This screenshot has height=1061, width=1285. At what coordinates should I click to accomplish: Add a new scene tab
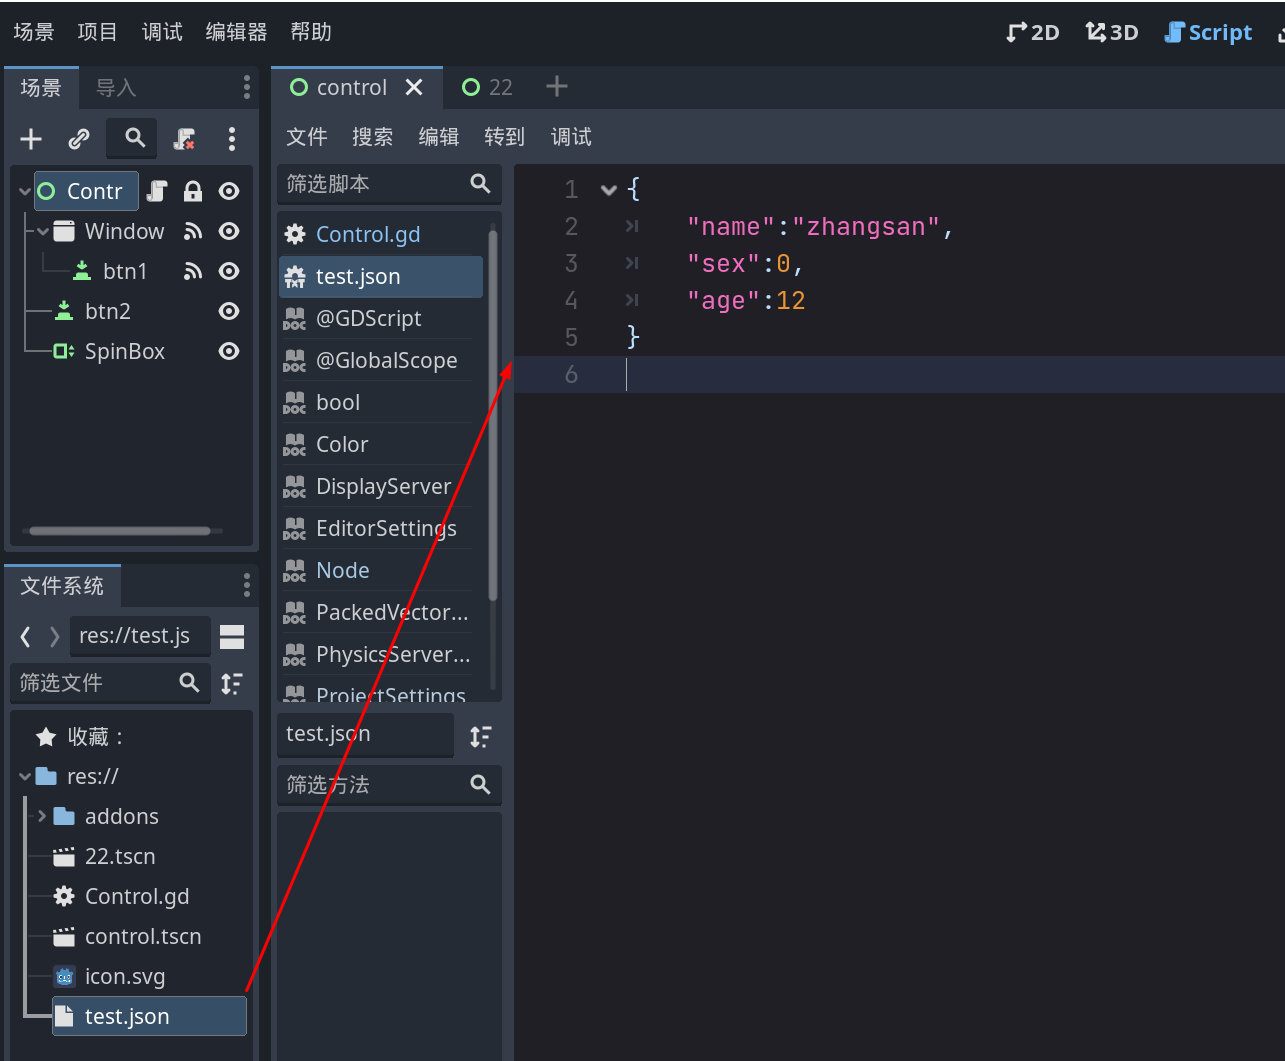(557, 87)
